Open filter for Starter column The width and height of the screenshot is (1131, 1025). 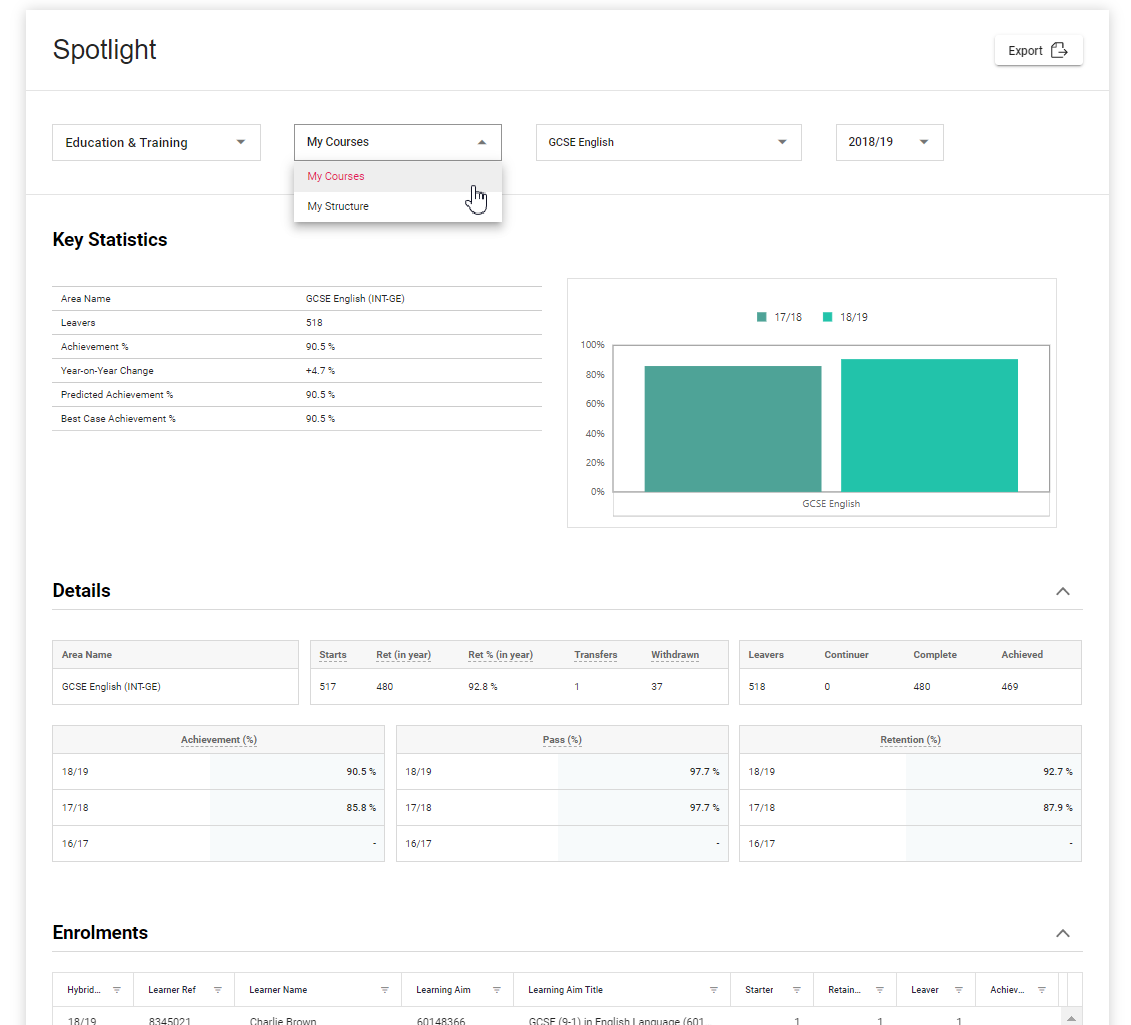click(x=796, y=990)
